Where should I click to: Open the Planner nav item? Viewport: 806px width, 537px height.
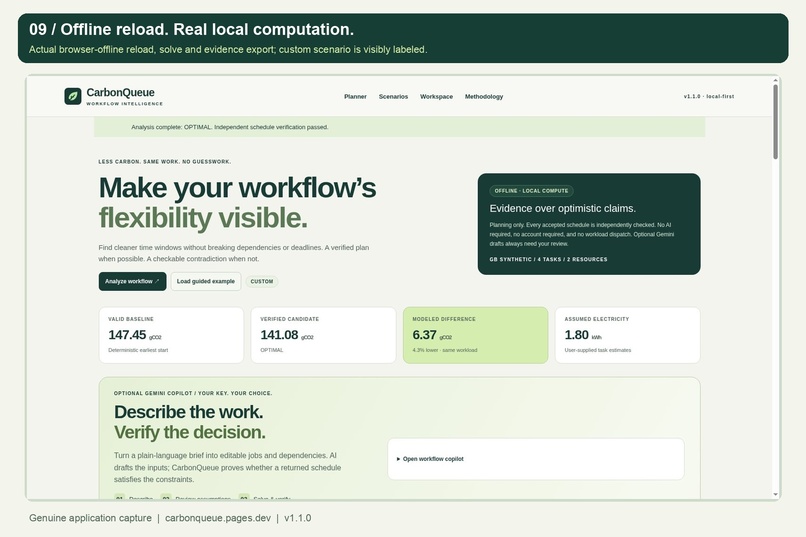pyautogui.click(x=355, y=97)
